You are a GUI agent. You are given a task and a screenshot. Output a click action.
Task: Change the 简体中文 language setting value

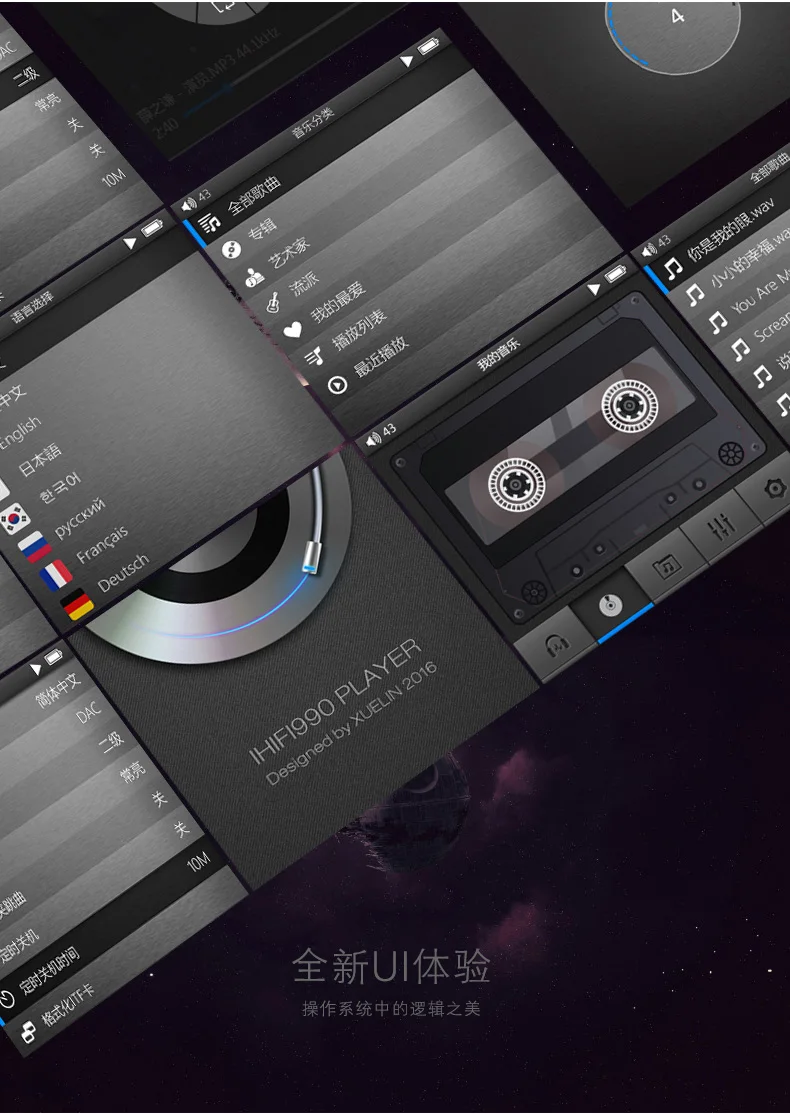pyautogui.click(x=59, y=690)
